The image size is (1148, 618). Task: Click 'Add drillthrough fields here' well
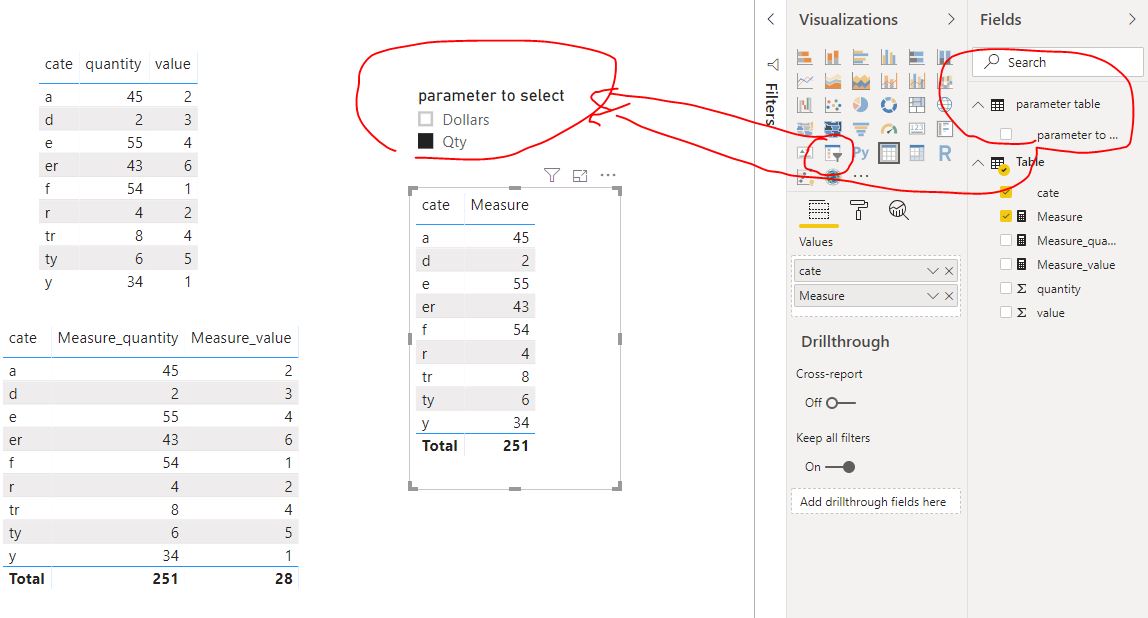click(875, 502)
